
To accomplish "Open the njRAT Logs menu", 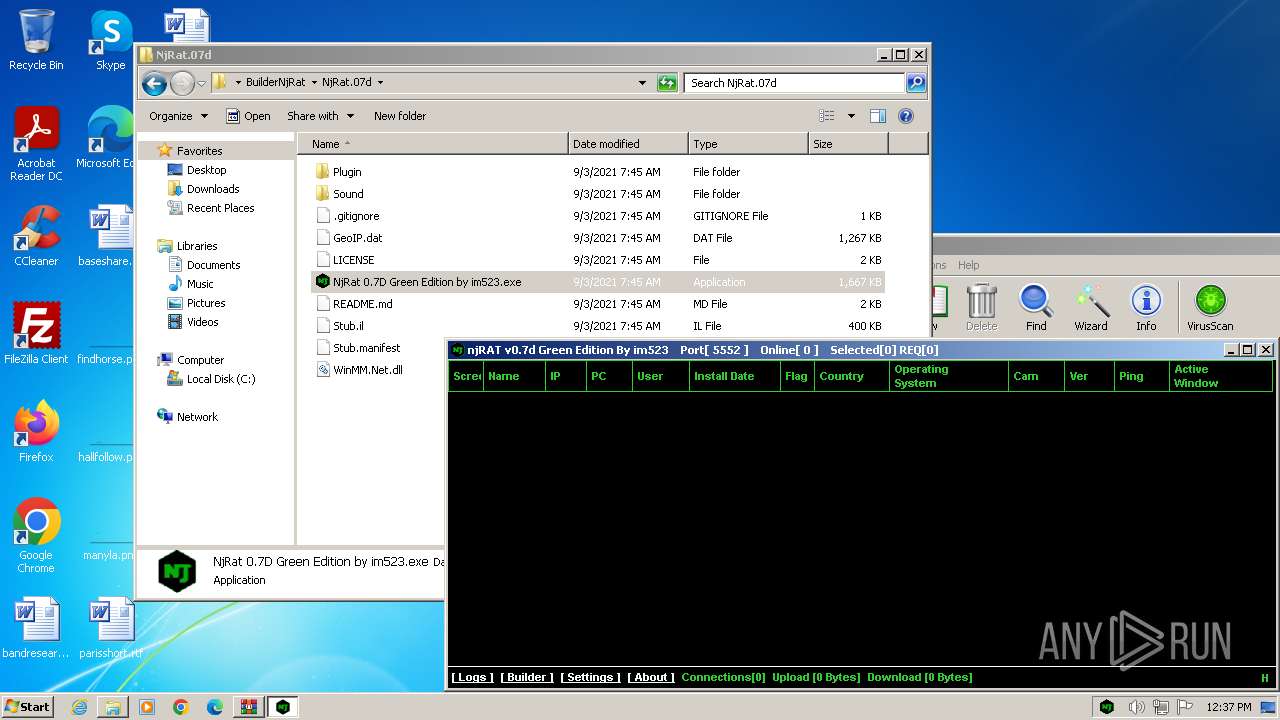I will click(x=471, y=677).
